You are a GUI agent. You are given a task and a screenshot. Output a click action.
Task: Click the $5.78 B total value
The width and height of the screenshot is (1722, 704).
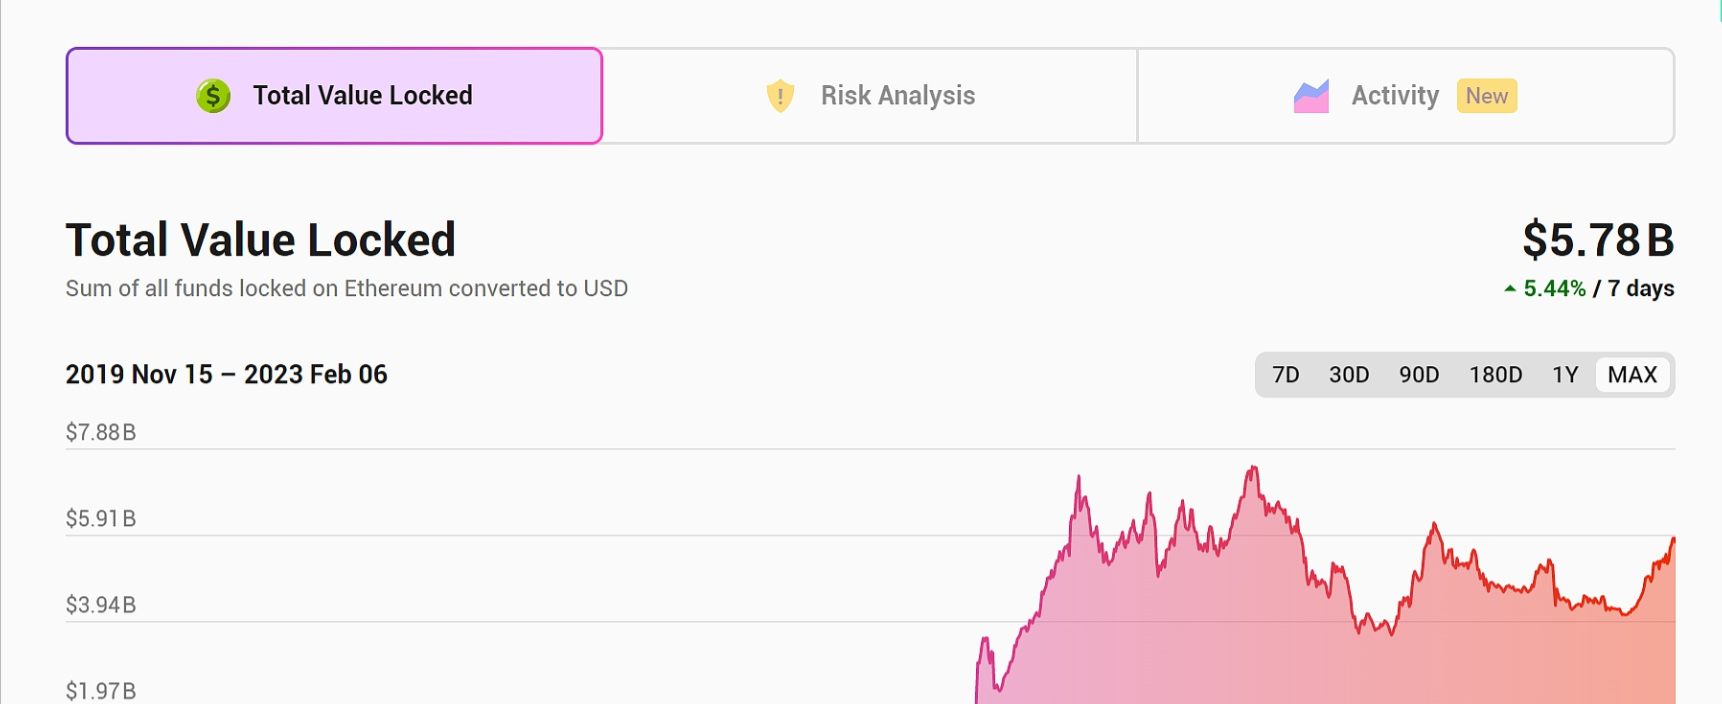point(1597,240)
